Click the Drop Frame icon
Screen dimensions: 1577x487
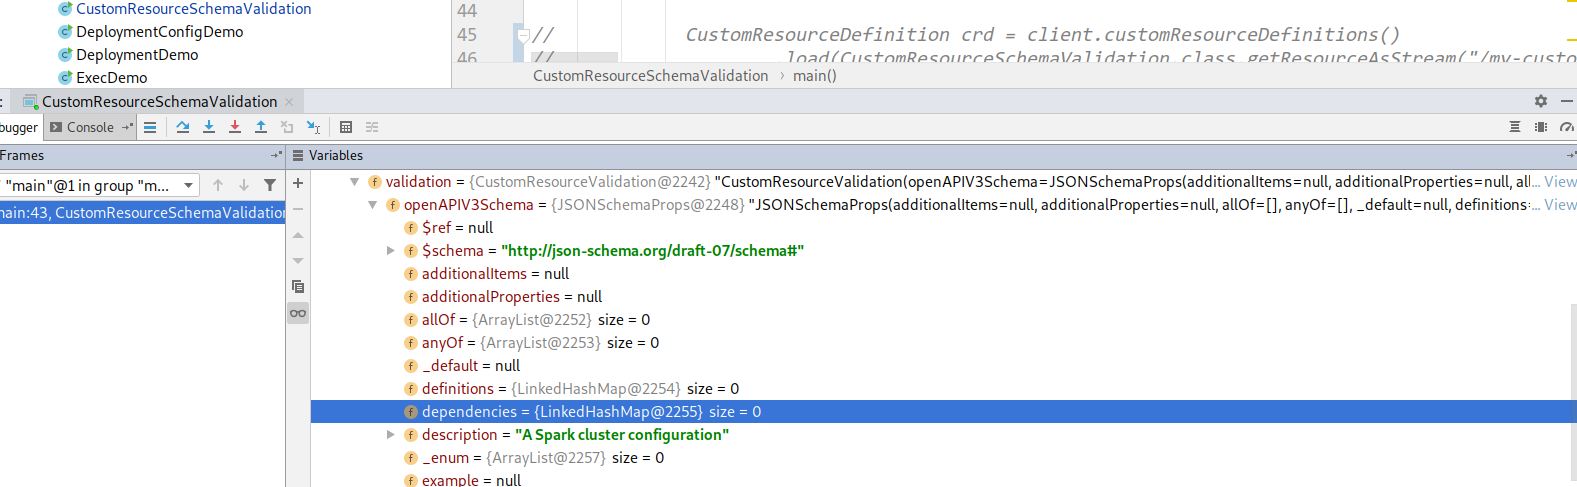287,127
